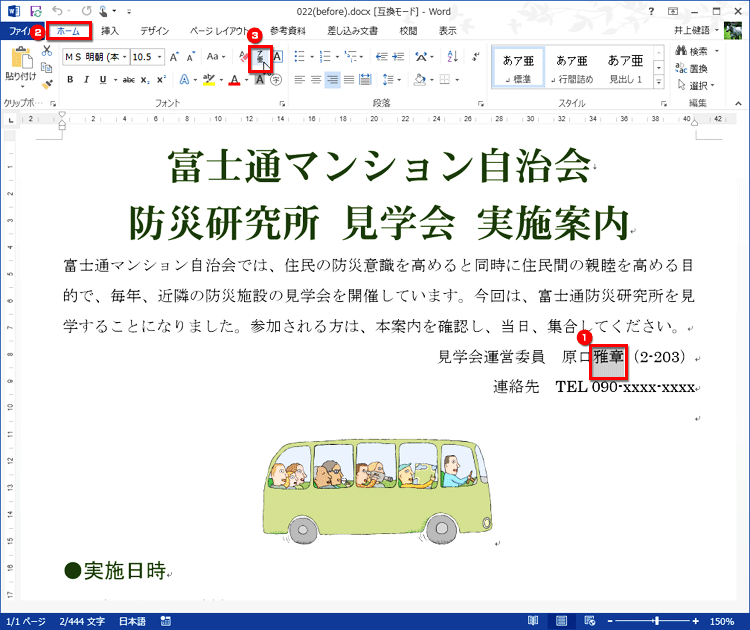Apply the 行間詰め style
Screen dimensions: 750x630
(x=572, y=67)
